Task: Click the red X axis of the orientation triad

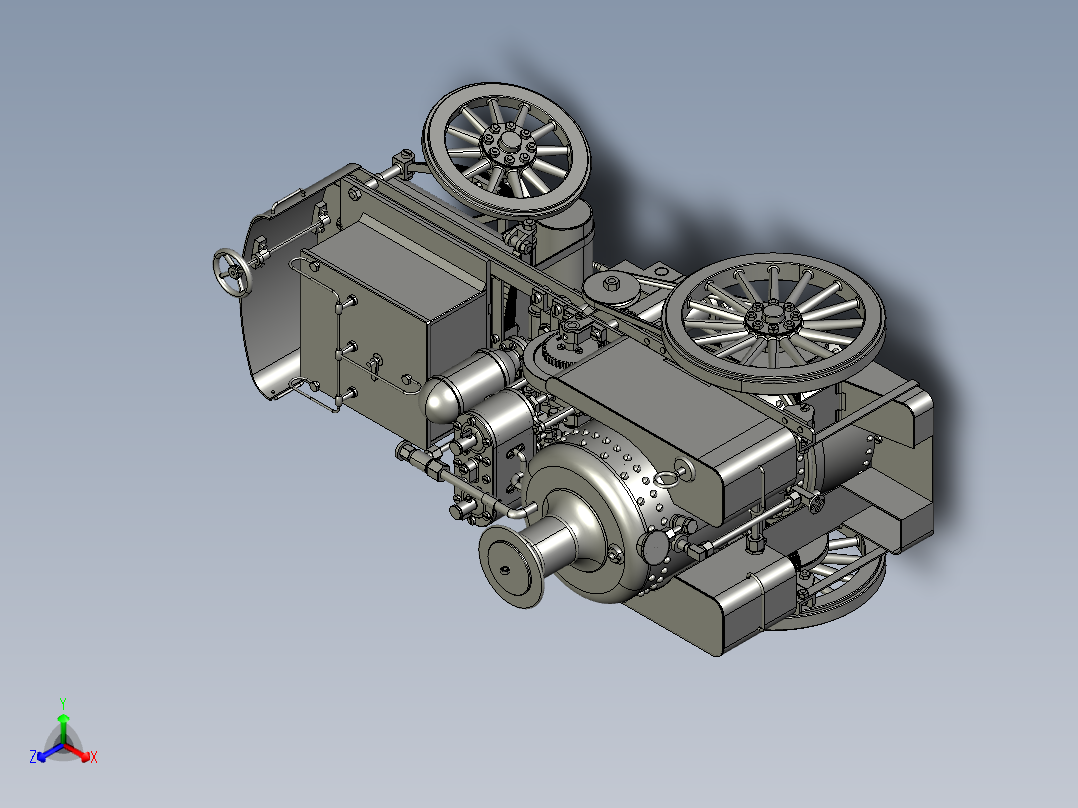Action: pyautogui.click(x=81, y=754)
